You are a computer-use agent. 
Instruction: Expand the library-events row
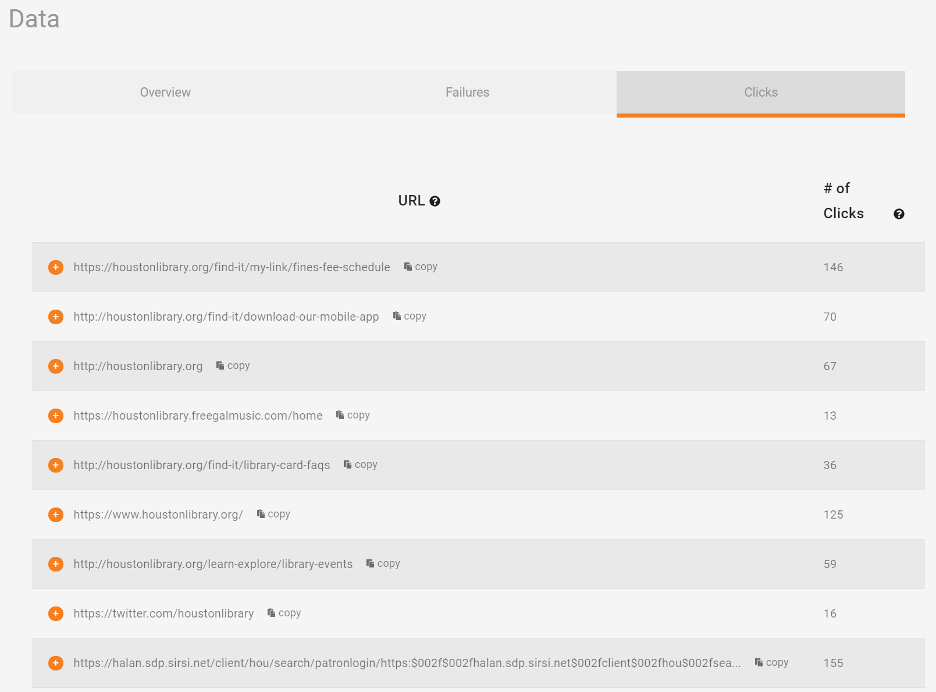(x=56, y=564)
